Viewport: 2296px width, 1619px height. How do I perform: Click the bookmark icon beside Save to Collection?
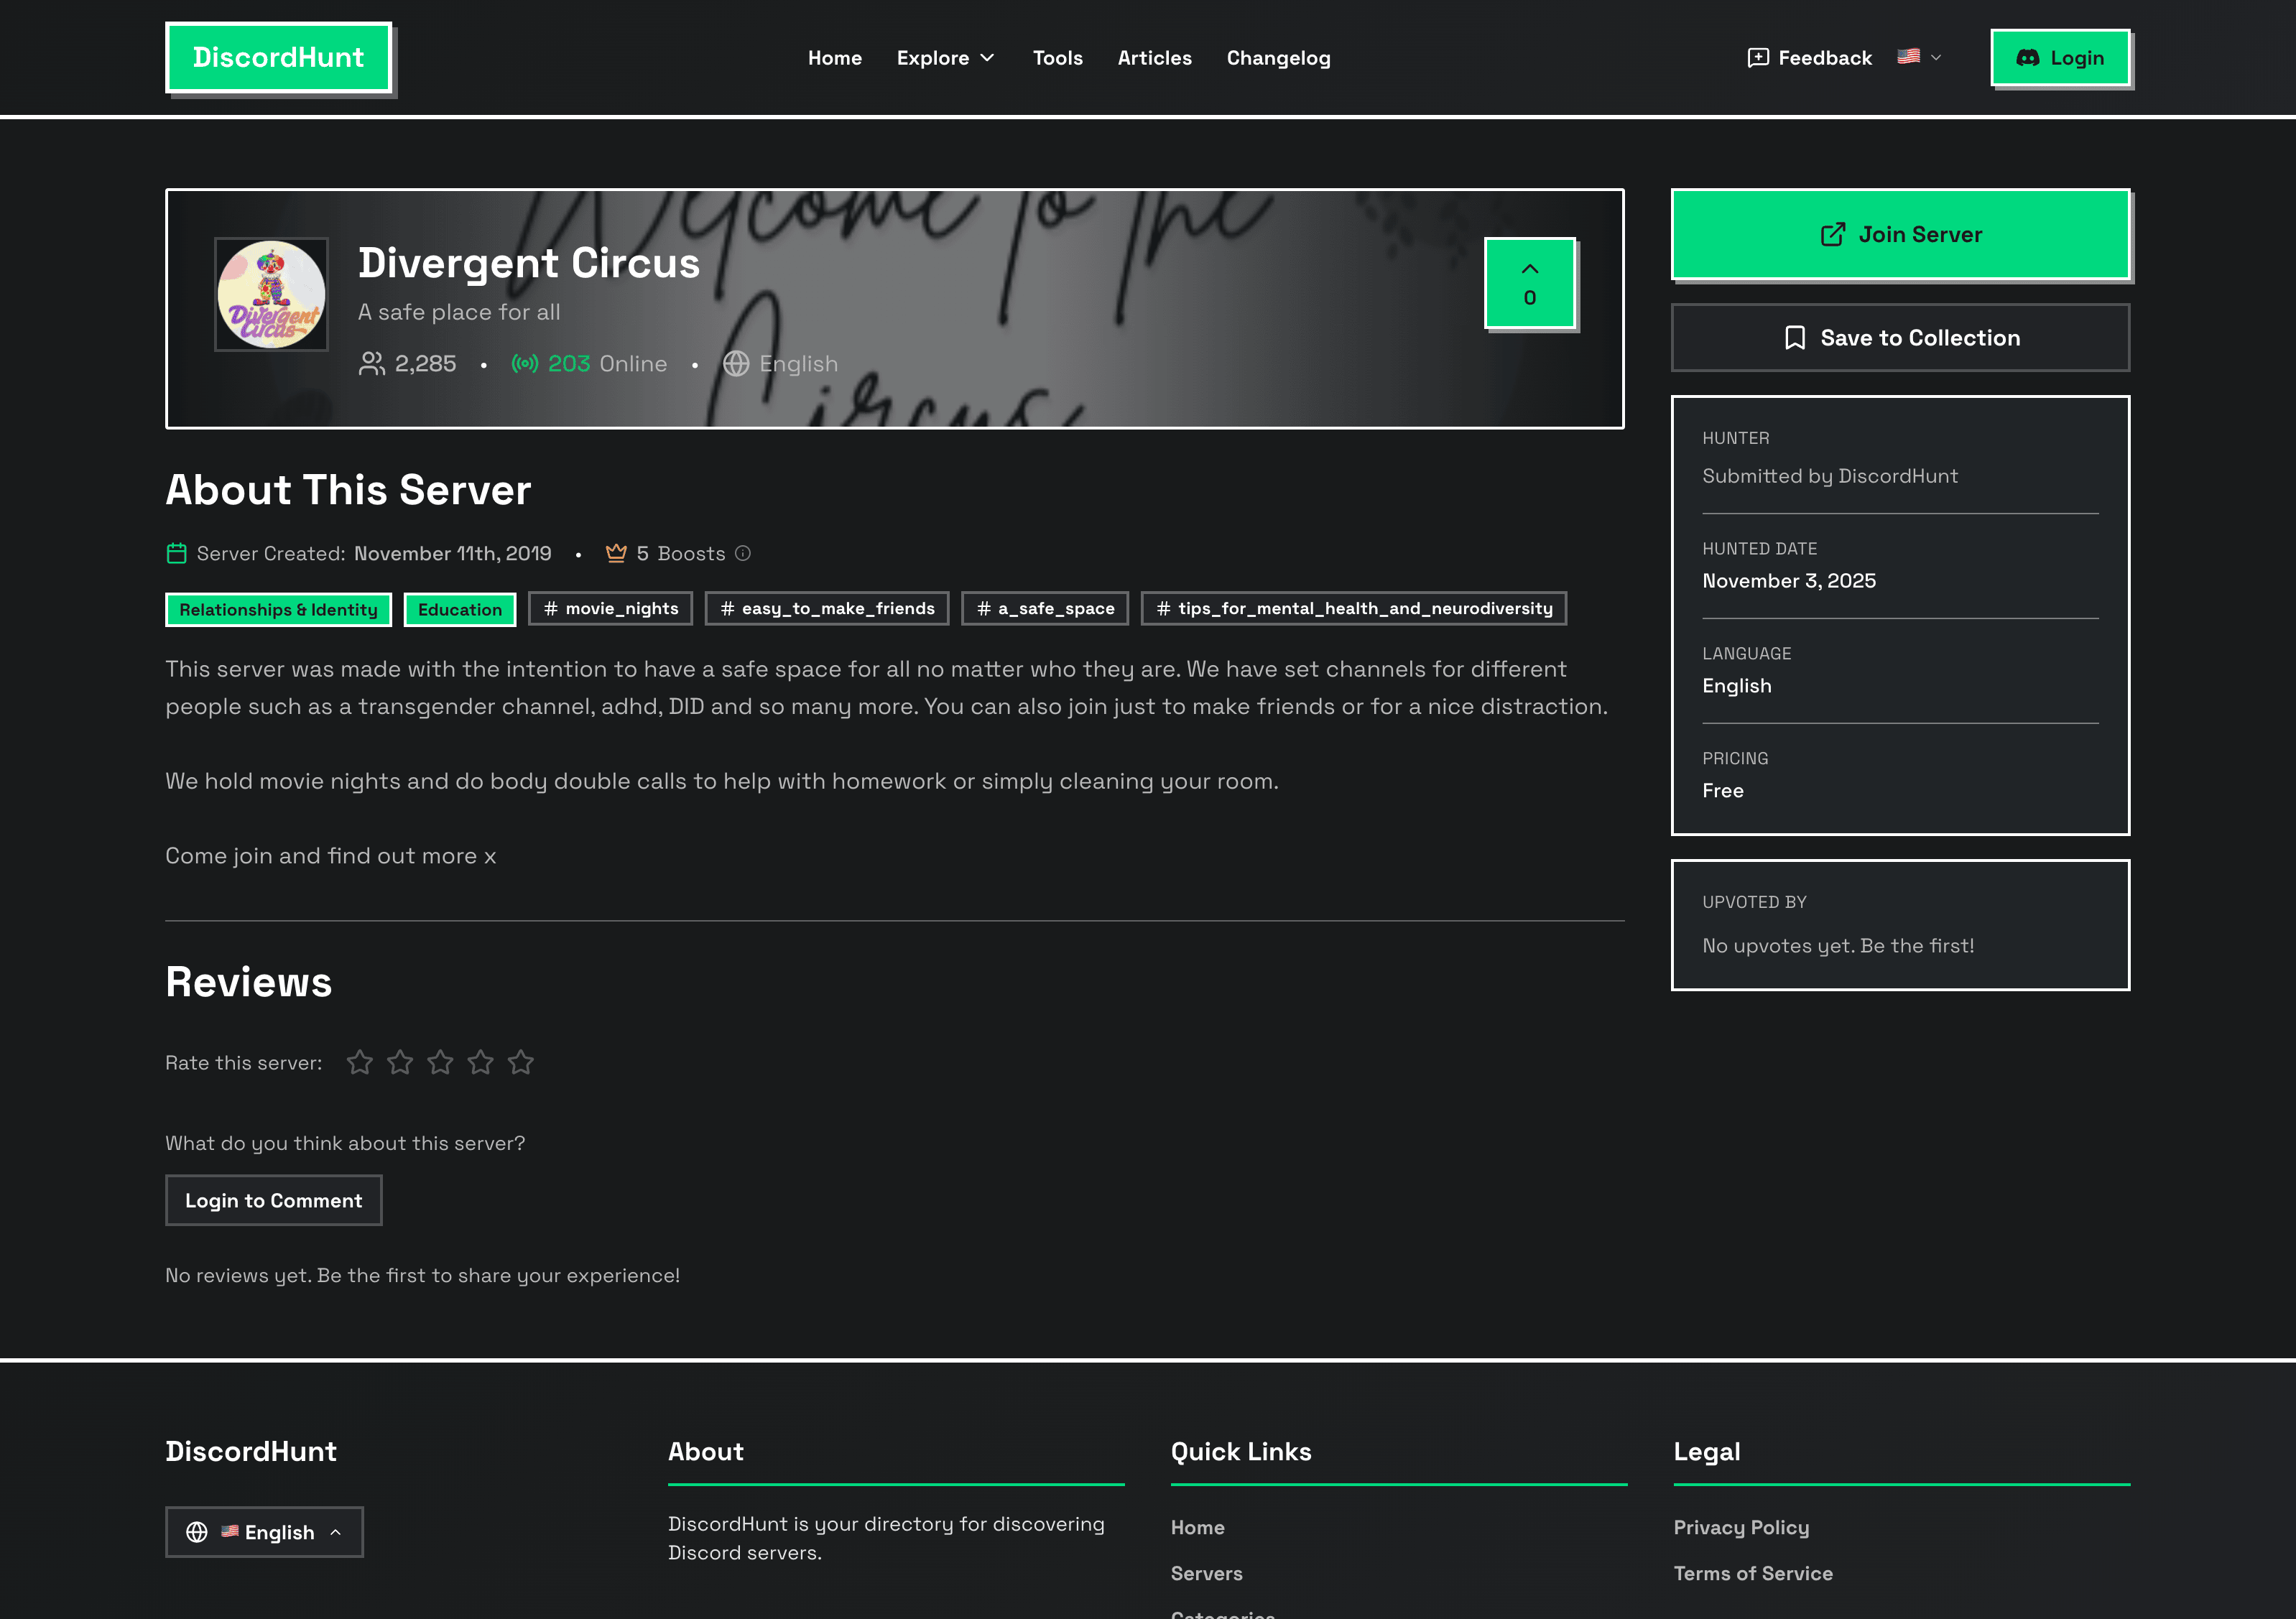[1796, 337]
